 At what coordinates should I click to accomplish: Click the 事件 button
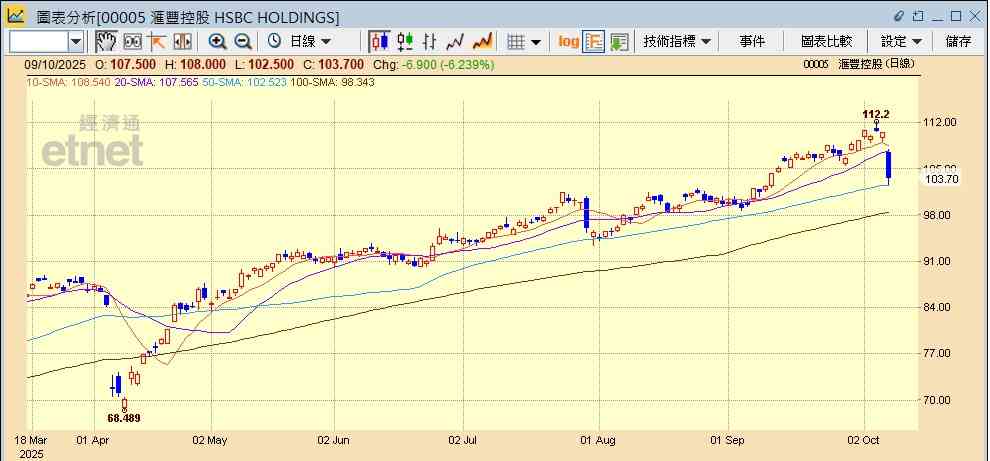coord(752,41)
